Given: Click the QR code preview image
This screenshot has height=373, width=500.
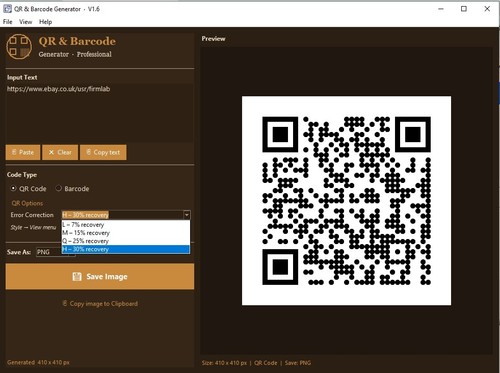Looking at the screenshot, I should 346,201.
